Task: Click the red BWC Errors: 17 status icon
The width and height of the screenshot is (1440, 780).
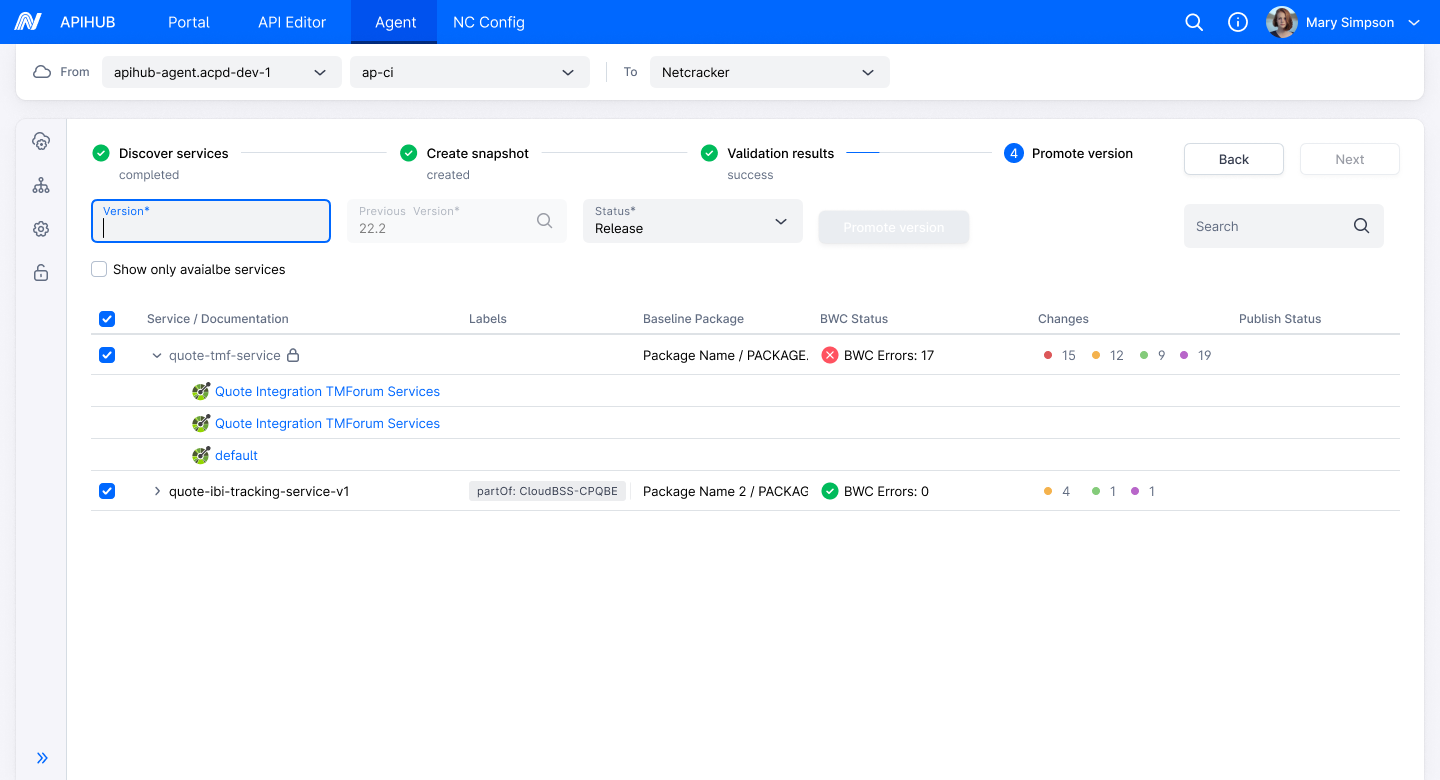Action: [829, 355]
